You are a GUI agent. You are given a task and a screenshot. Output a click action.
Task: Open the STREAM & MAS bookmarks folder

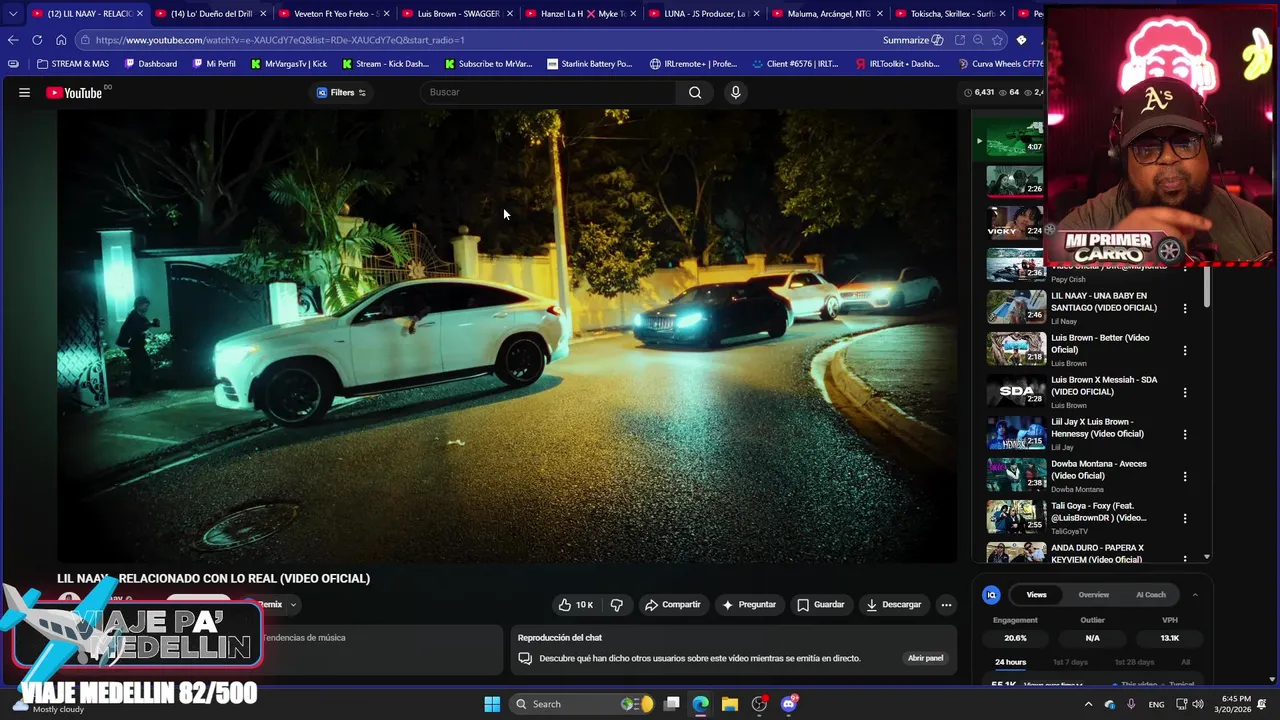(73, 64)
